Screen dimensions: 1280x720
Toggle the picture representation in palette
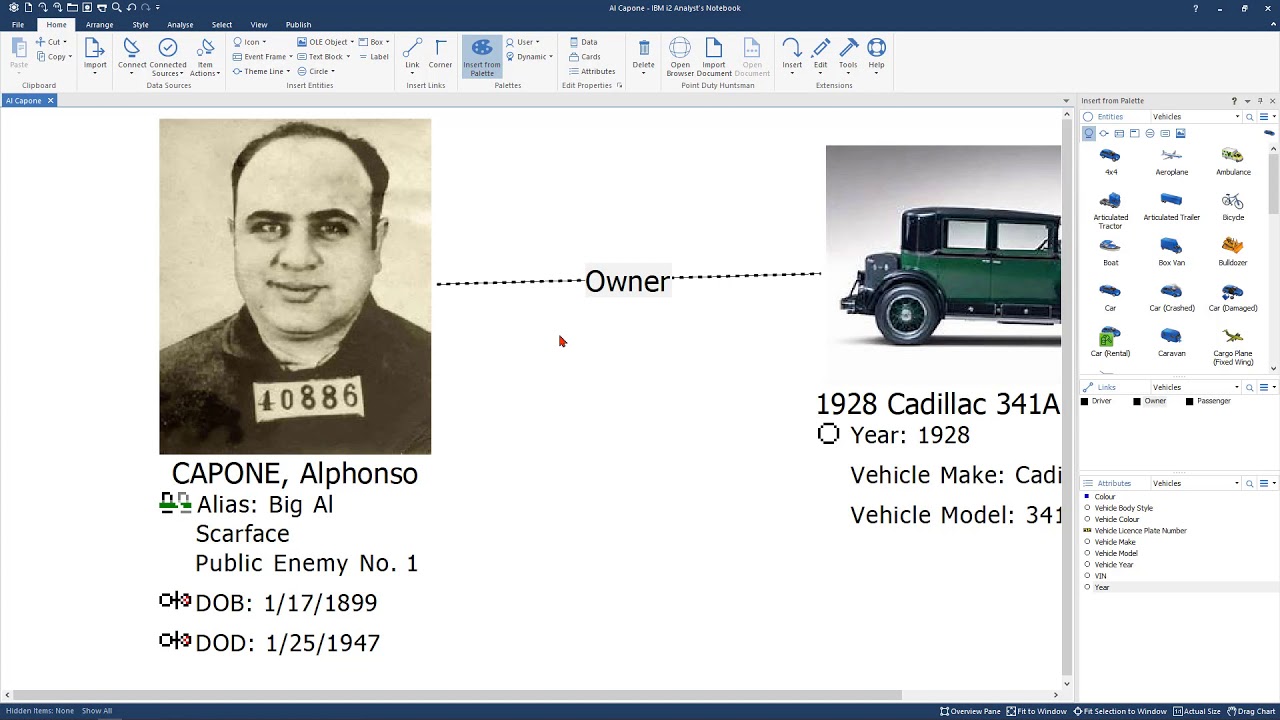pos(1180,134)
